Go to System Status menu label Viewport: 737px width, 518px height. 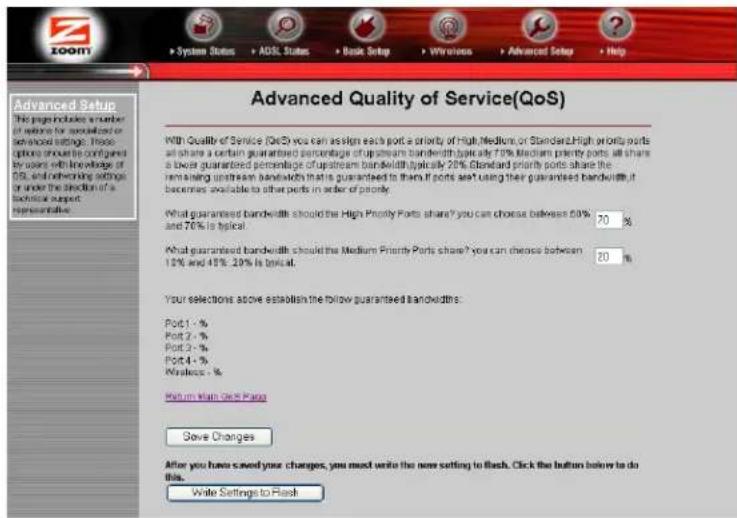pos(203,51)
